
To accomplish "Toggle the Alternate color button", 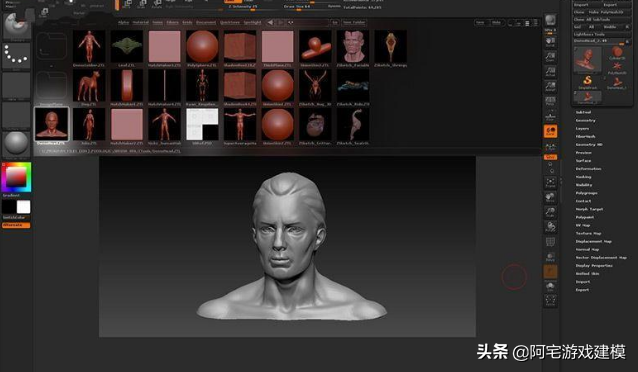I will point(16,225).
